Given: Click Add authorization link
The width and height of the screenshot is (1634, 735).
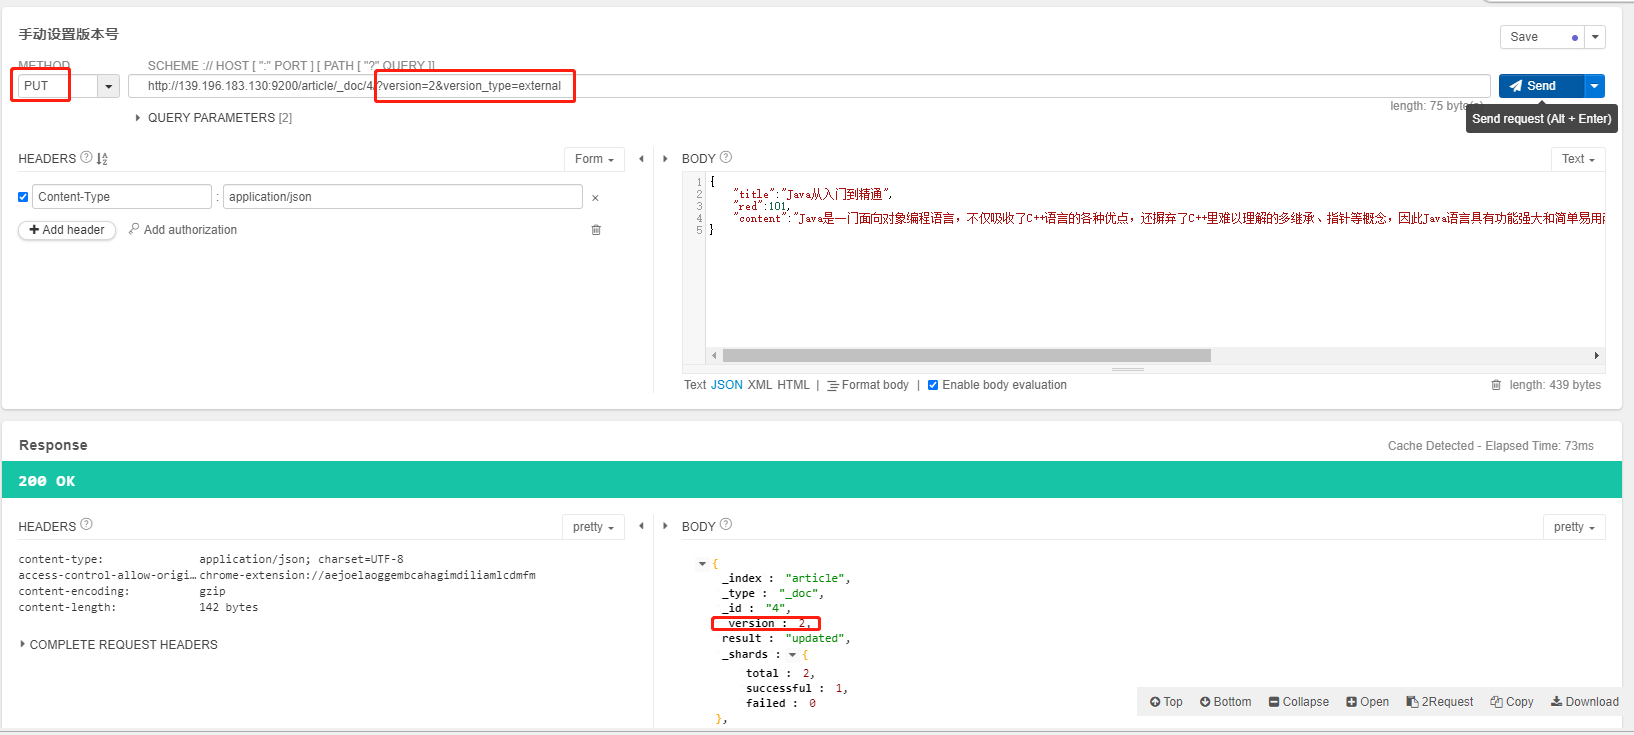Looking at the screenshot, I should pos(183,230).
